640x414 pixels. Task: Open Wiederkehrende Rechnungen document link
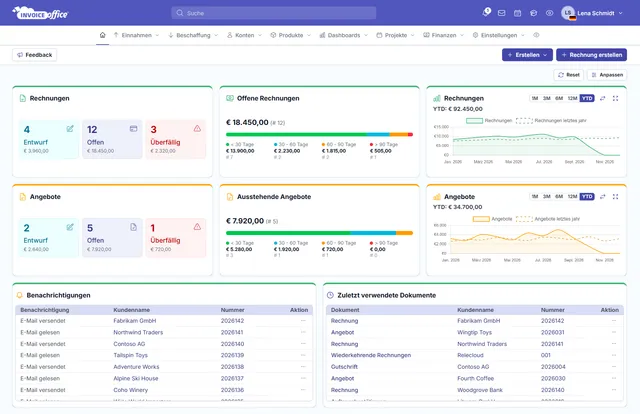pos(371,355)
